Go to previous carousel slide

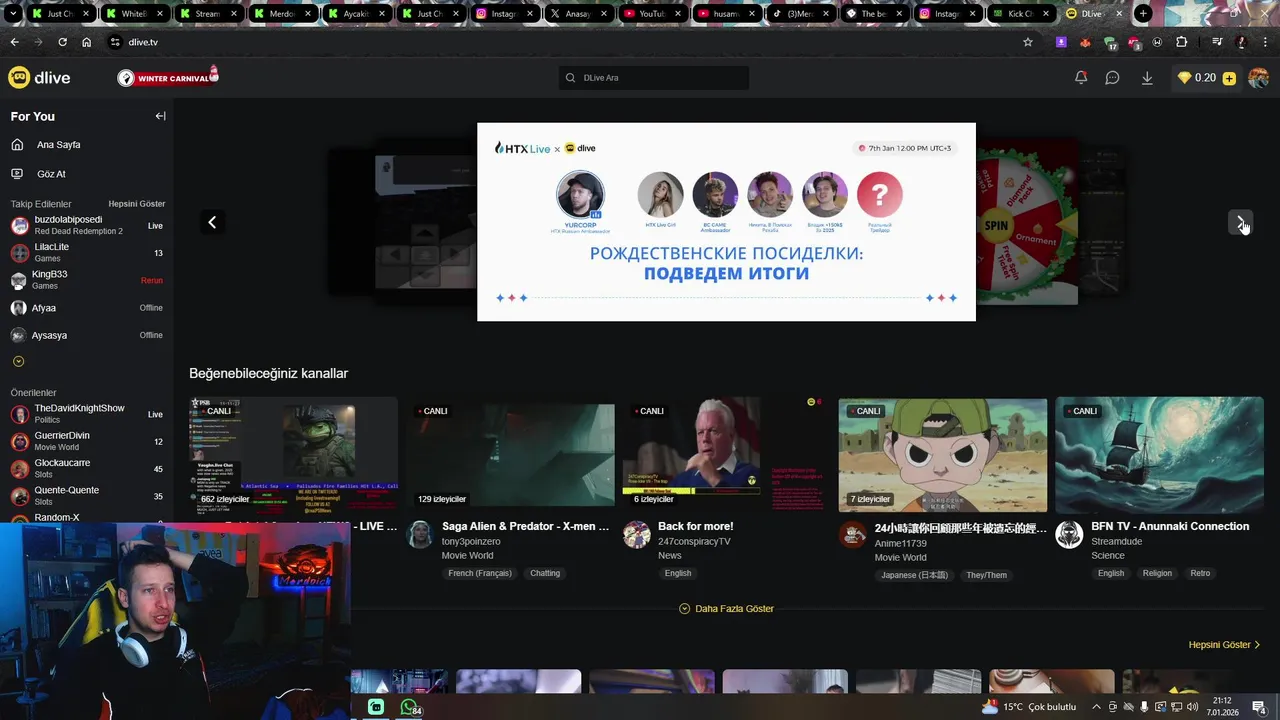(x=212, y=222)
